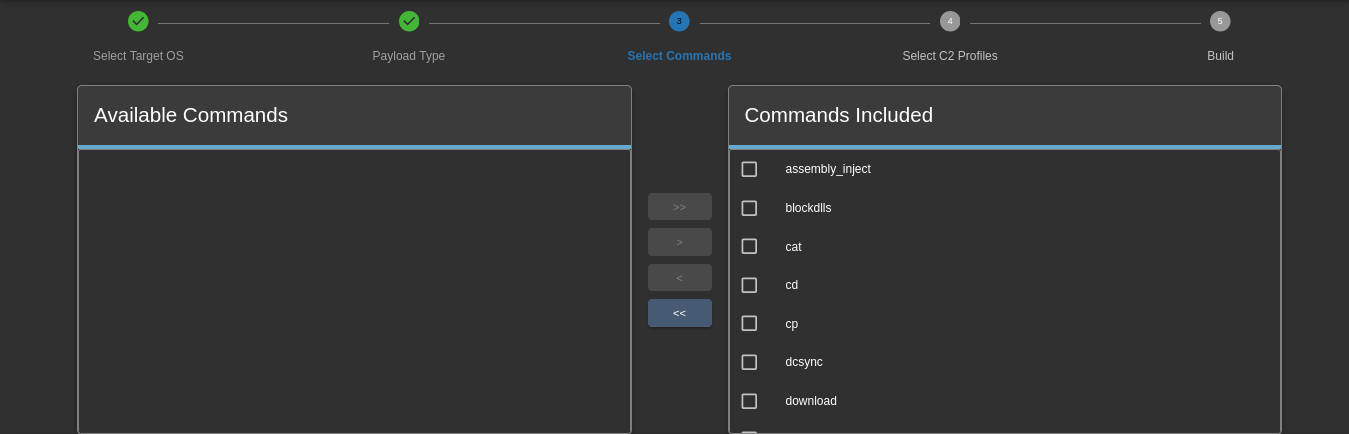The image size is (1349, 434).
Task: Tick the cat command checkbox
Action: [x=749, y=246]
